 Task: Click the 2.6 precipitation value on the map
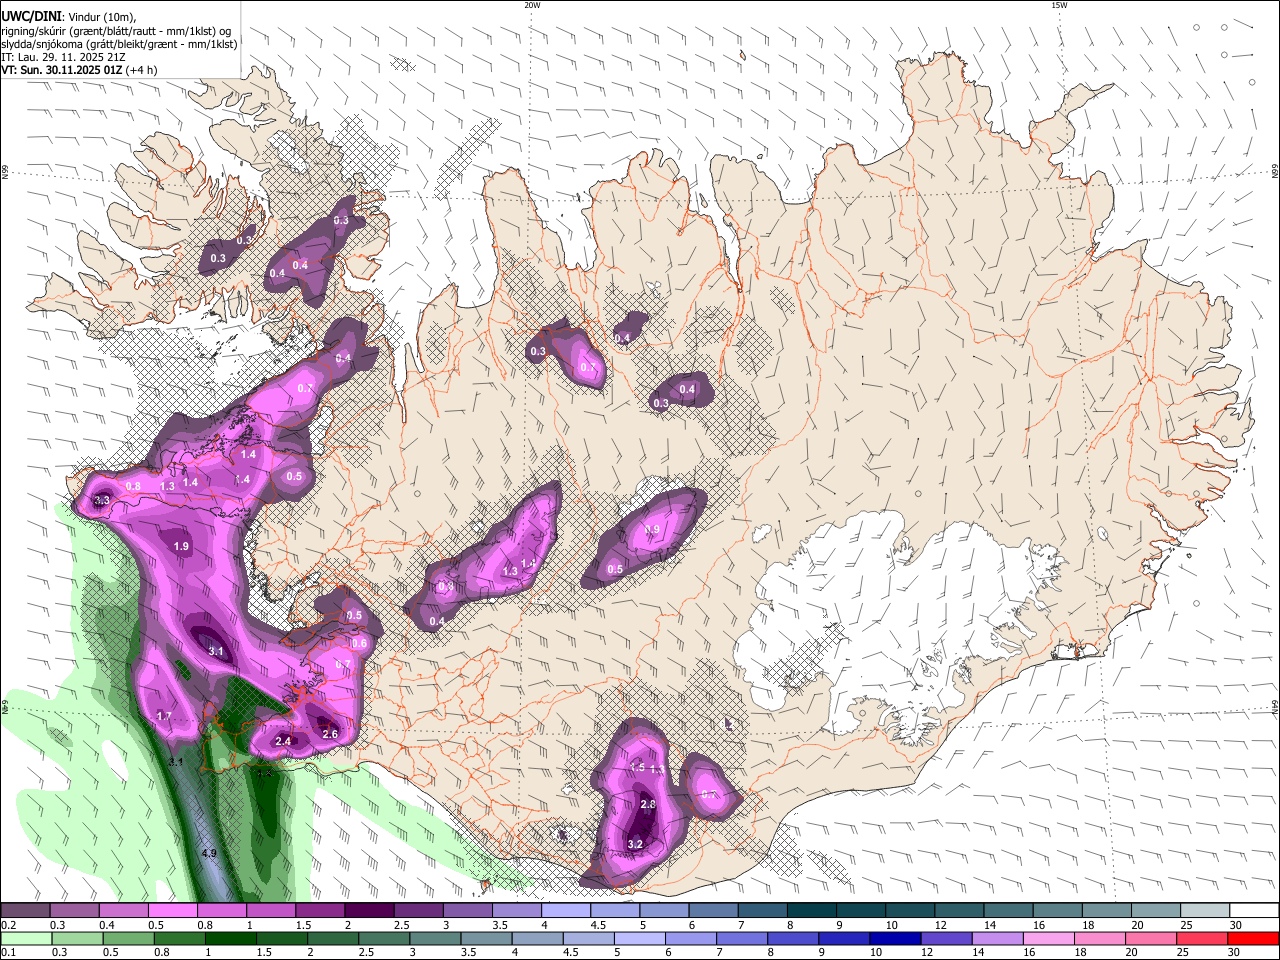tap(330, 734)
